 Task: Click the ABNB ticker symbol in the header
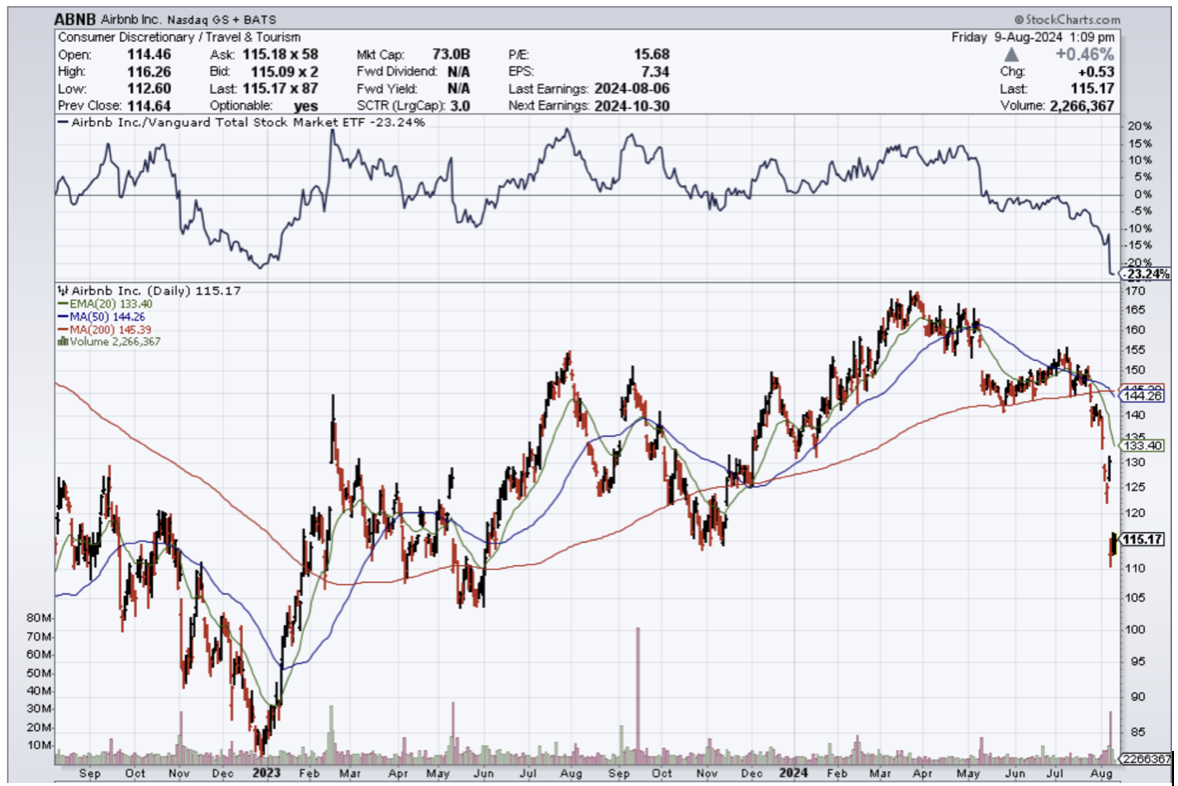75,20
